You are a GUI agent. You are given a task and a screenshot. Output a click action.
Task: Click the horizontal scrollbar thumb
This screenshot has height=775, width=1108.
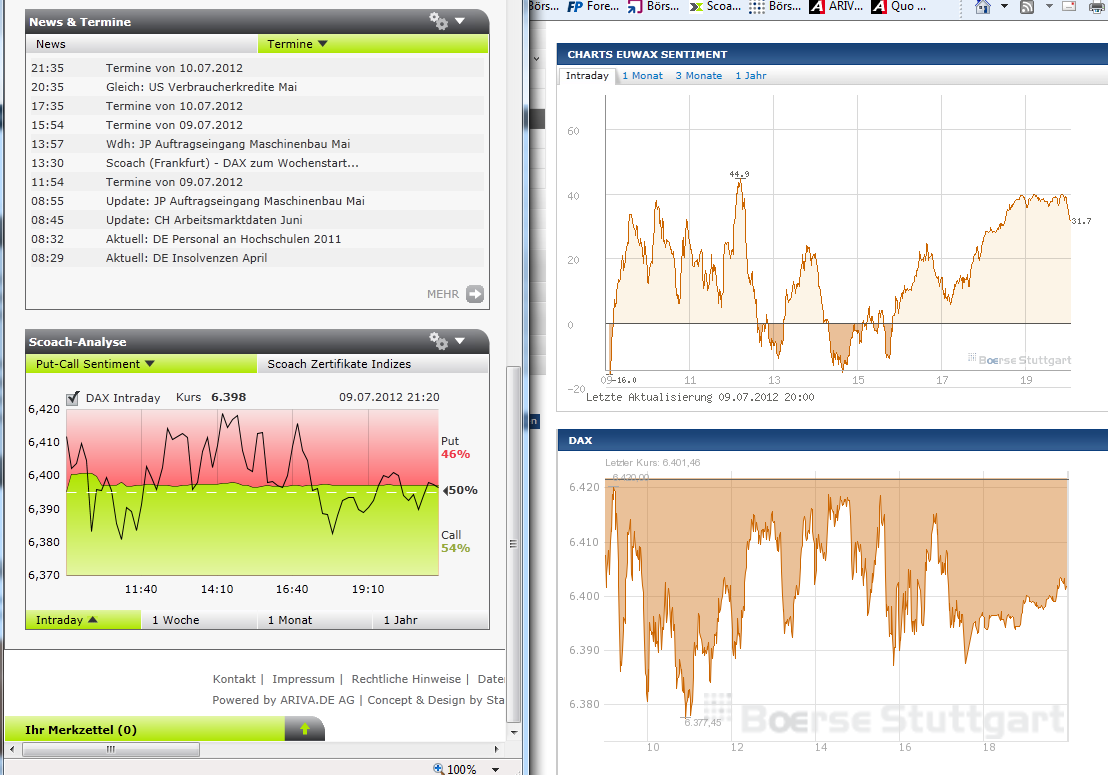pyautogui.click(x=111, y=749)
